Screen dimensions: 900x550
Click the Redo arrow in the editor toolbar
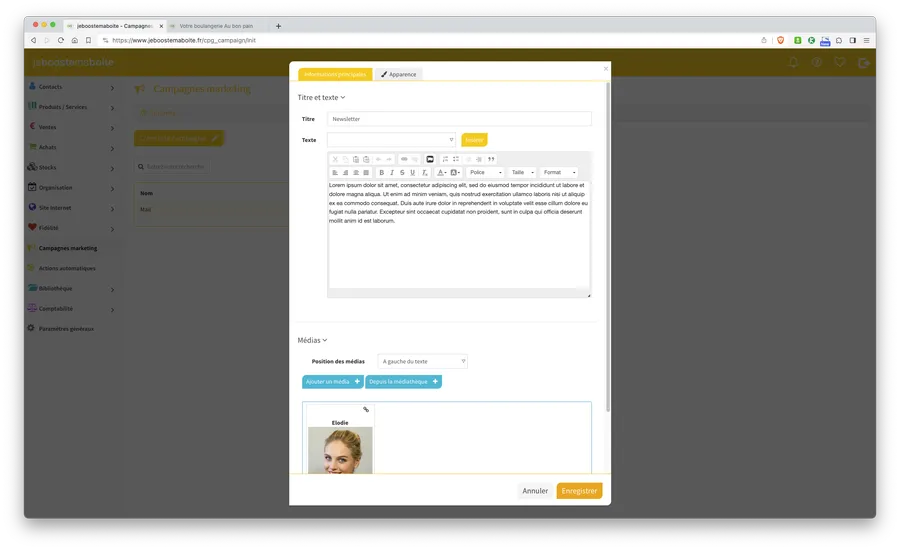coord(389,159)
